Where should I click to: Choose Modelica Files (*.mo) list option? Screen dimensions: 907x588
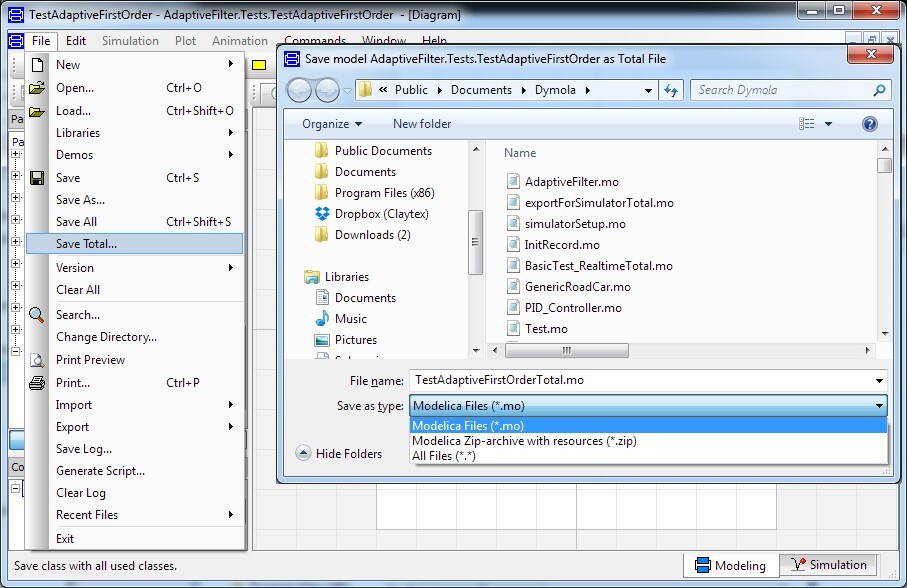[648, 426]
